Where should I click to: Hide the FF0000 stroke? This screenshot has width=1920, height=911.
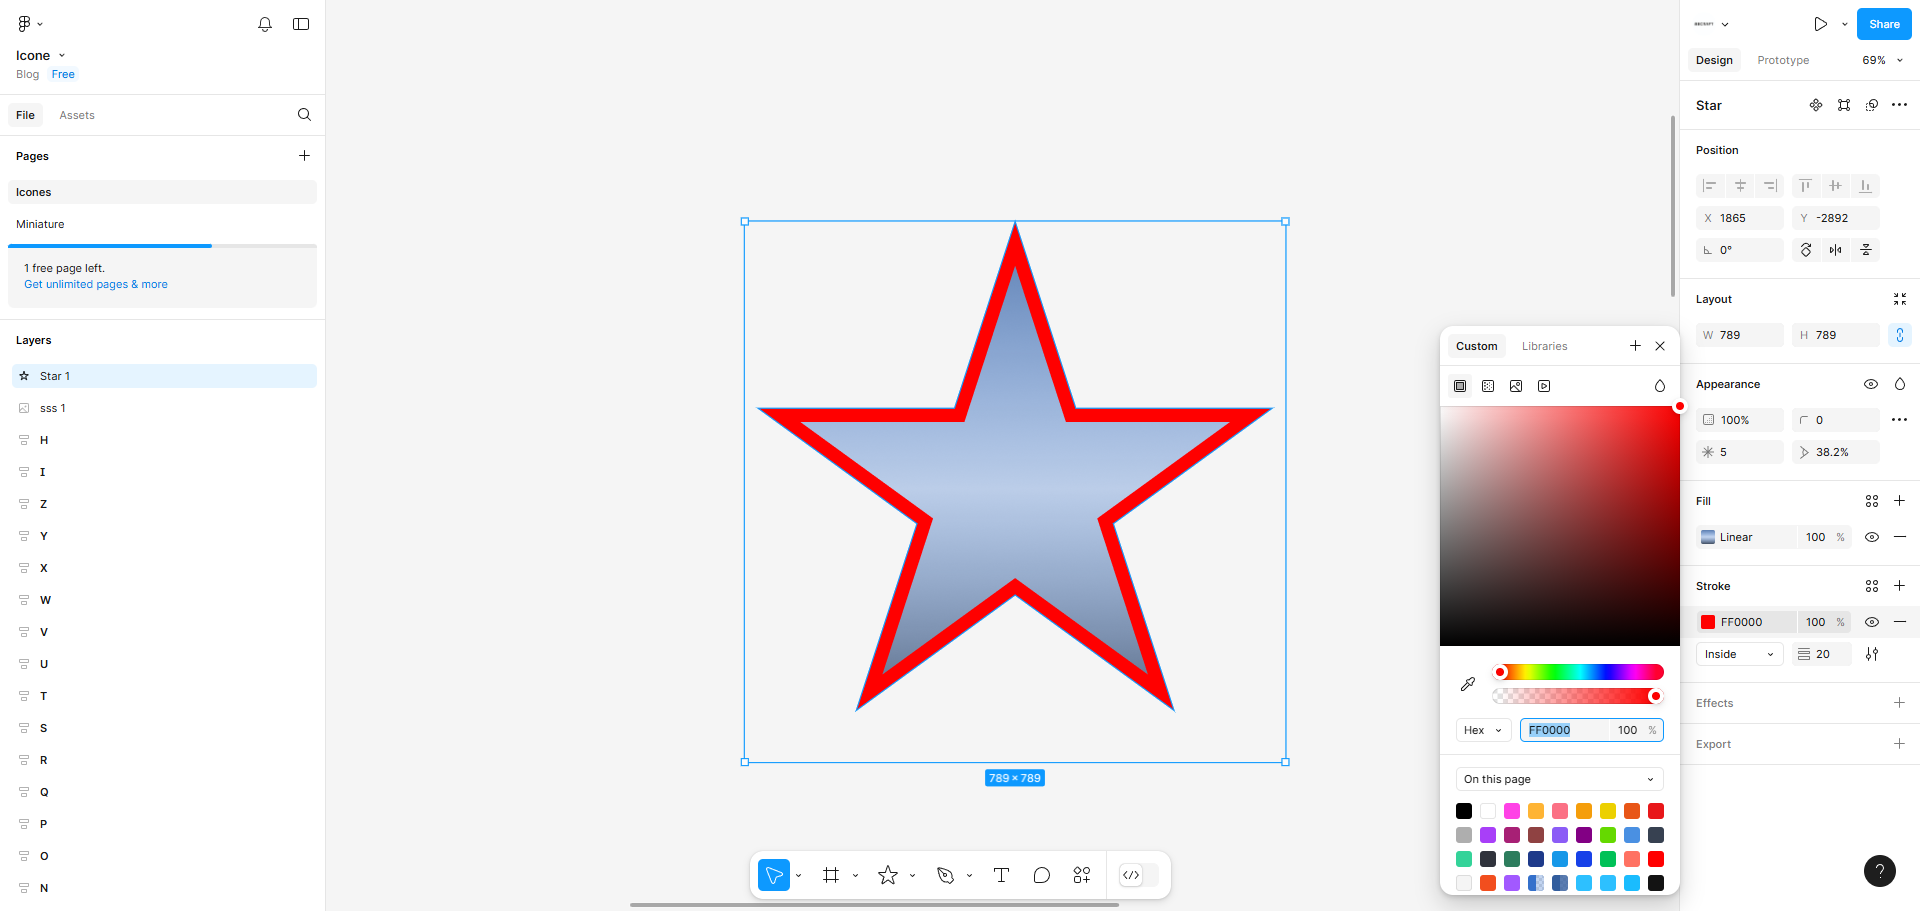(1872, 622)
